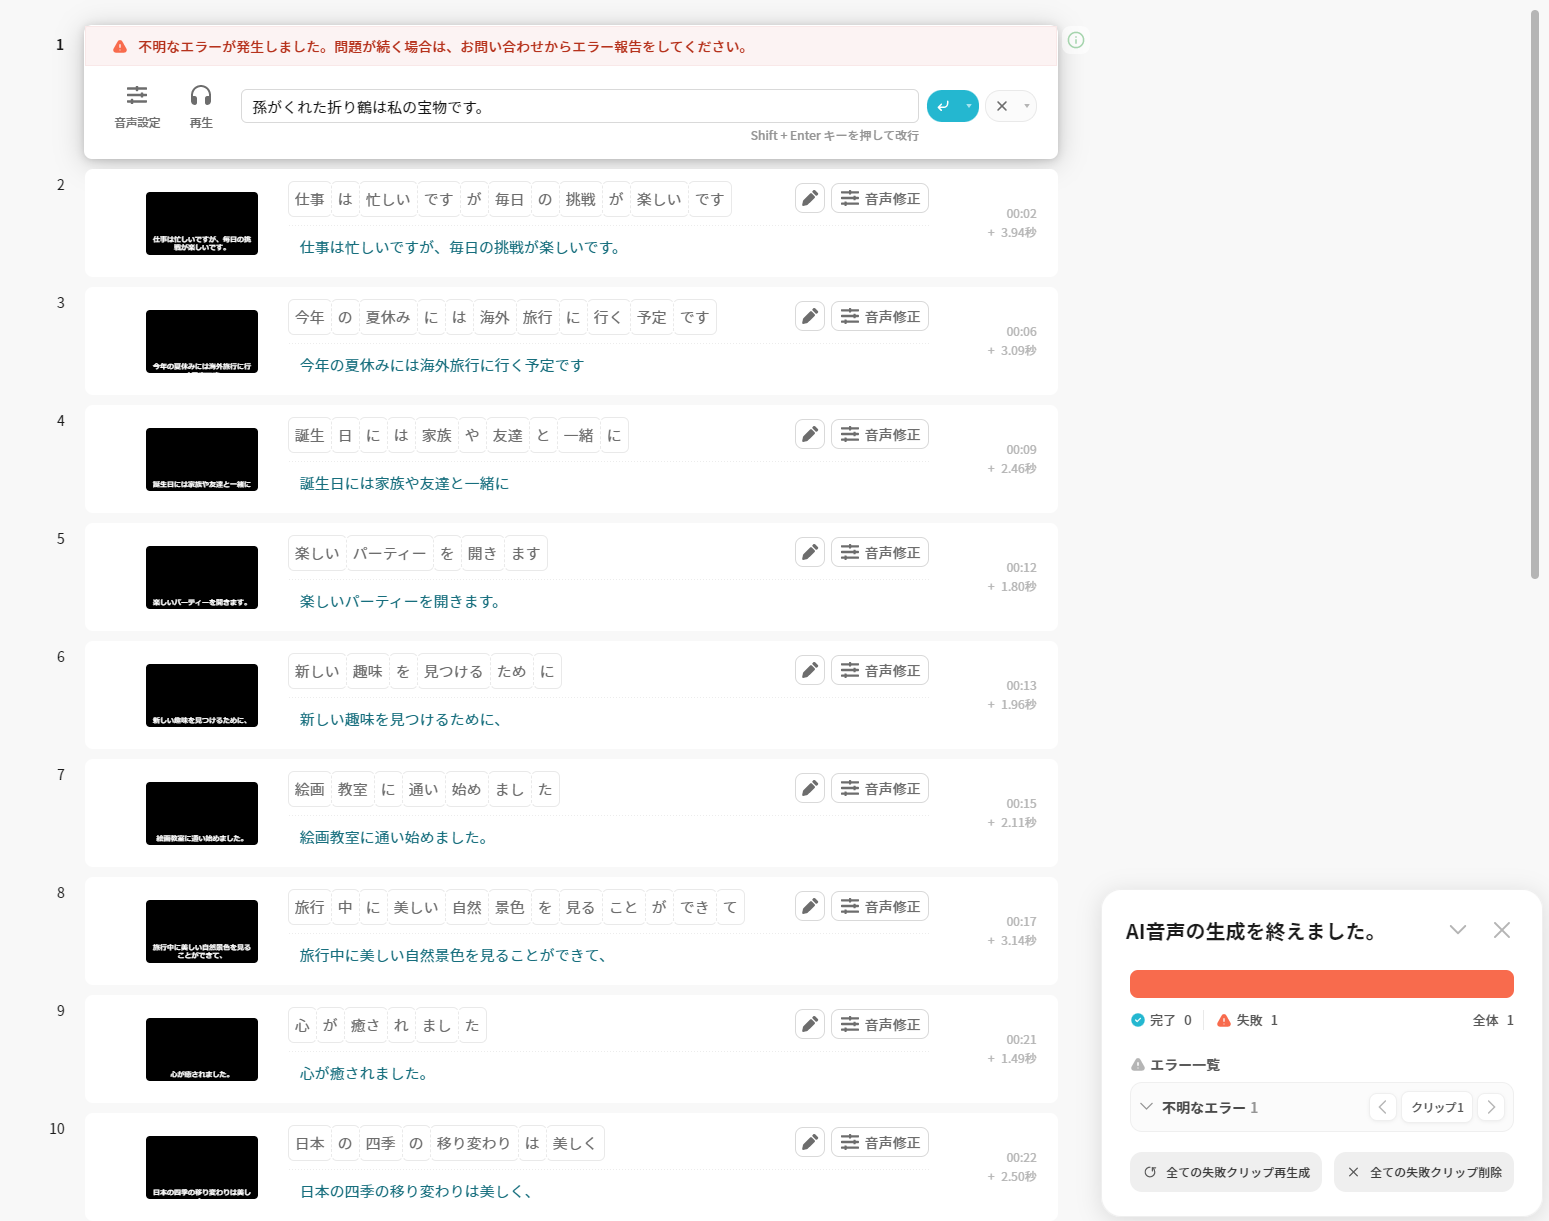
Task: Close the AI音声 generation panel
Action: coord(1502,930)
